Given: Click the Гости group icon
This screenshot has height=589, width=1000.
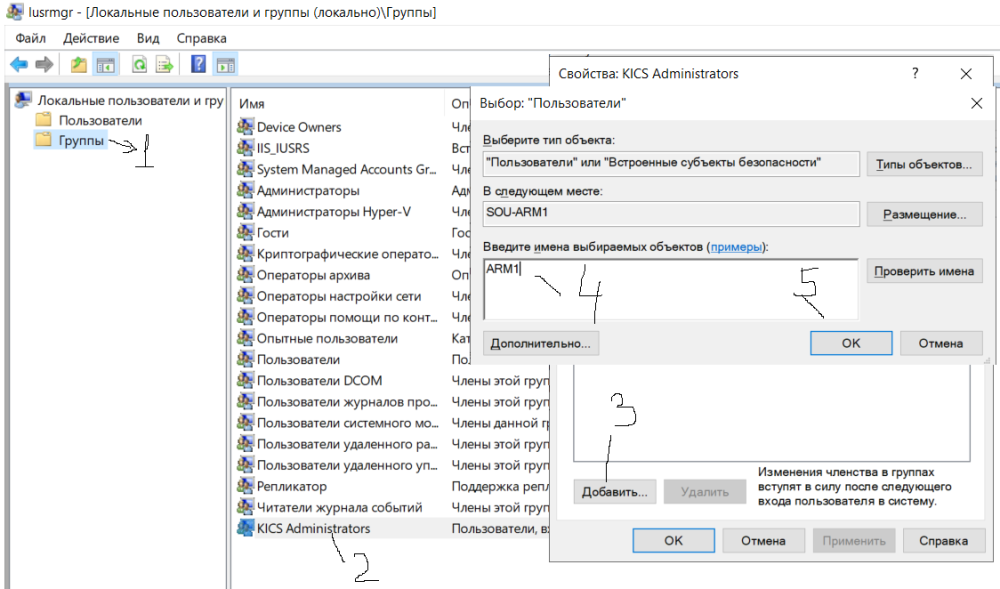Looking at the screenshot, I should [x=246, y=232].
